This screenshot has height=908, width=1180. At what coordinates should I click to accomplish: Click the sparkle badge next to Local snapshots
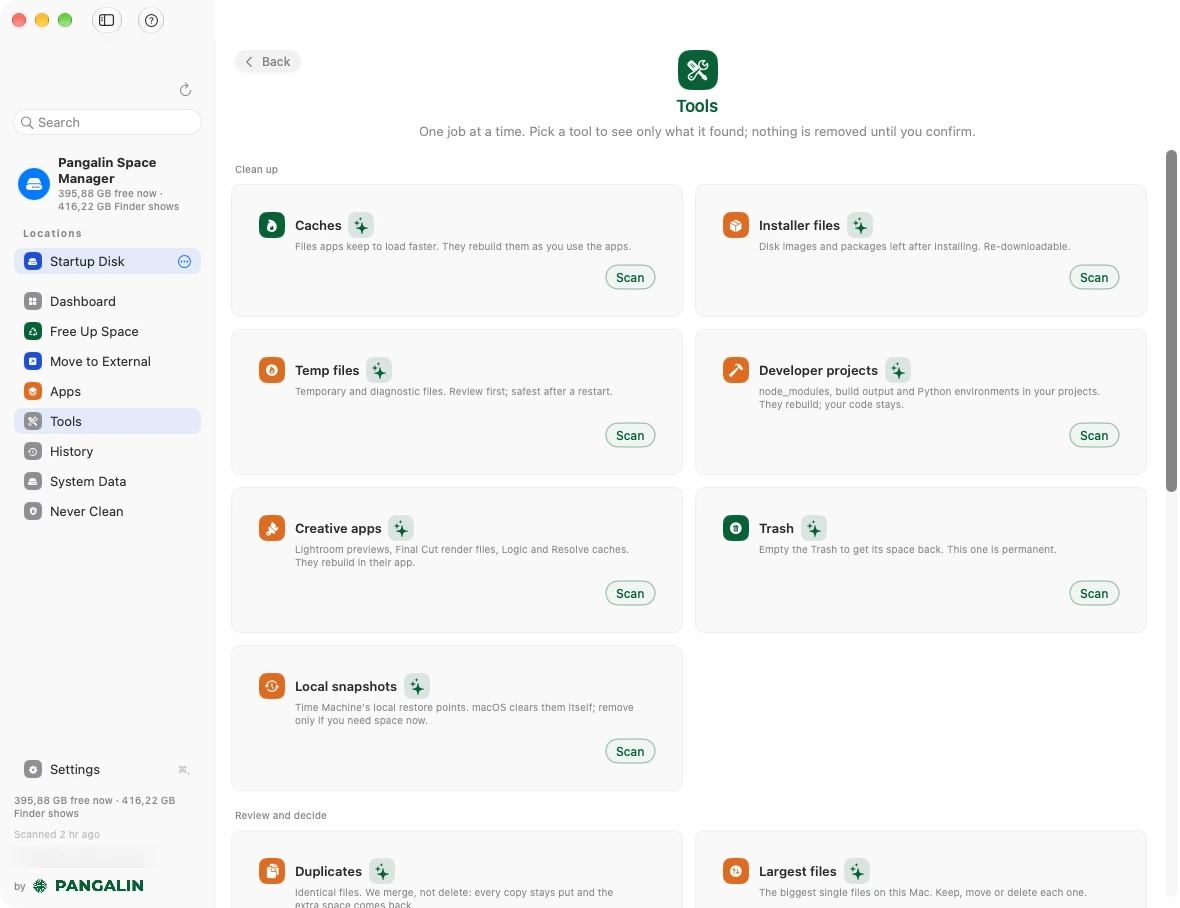[416, 686]
